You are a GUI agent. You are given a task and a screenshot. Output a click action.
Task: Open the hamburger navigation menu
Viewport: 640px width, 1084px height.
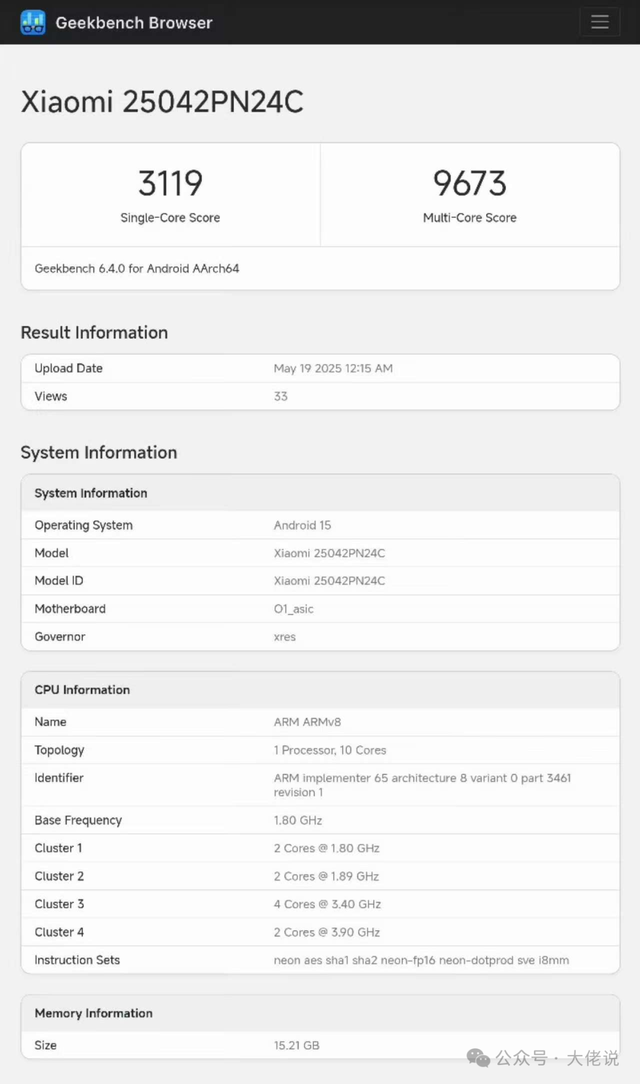click(599, 22)
